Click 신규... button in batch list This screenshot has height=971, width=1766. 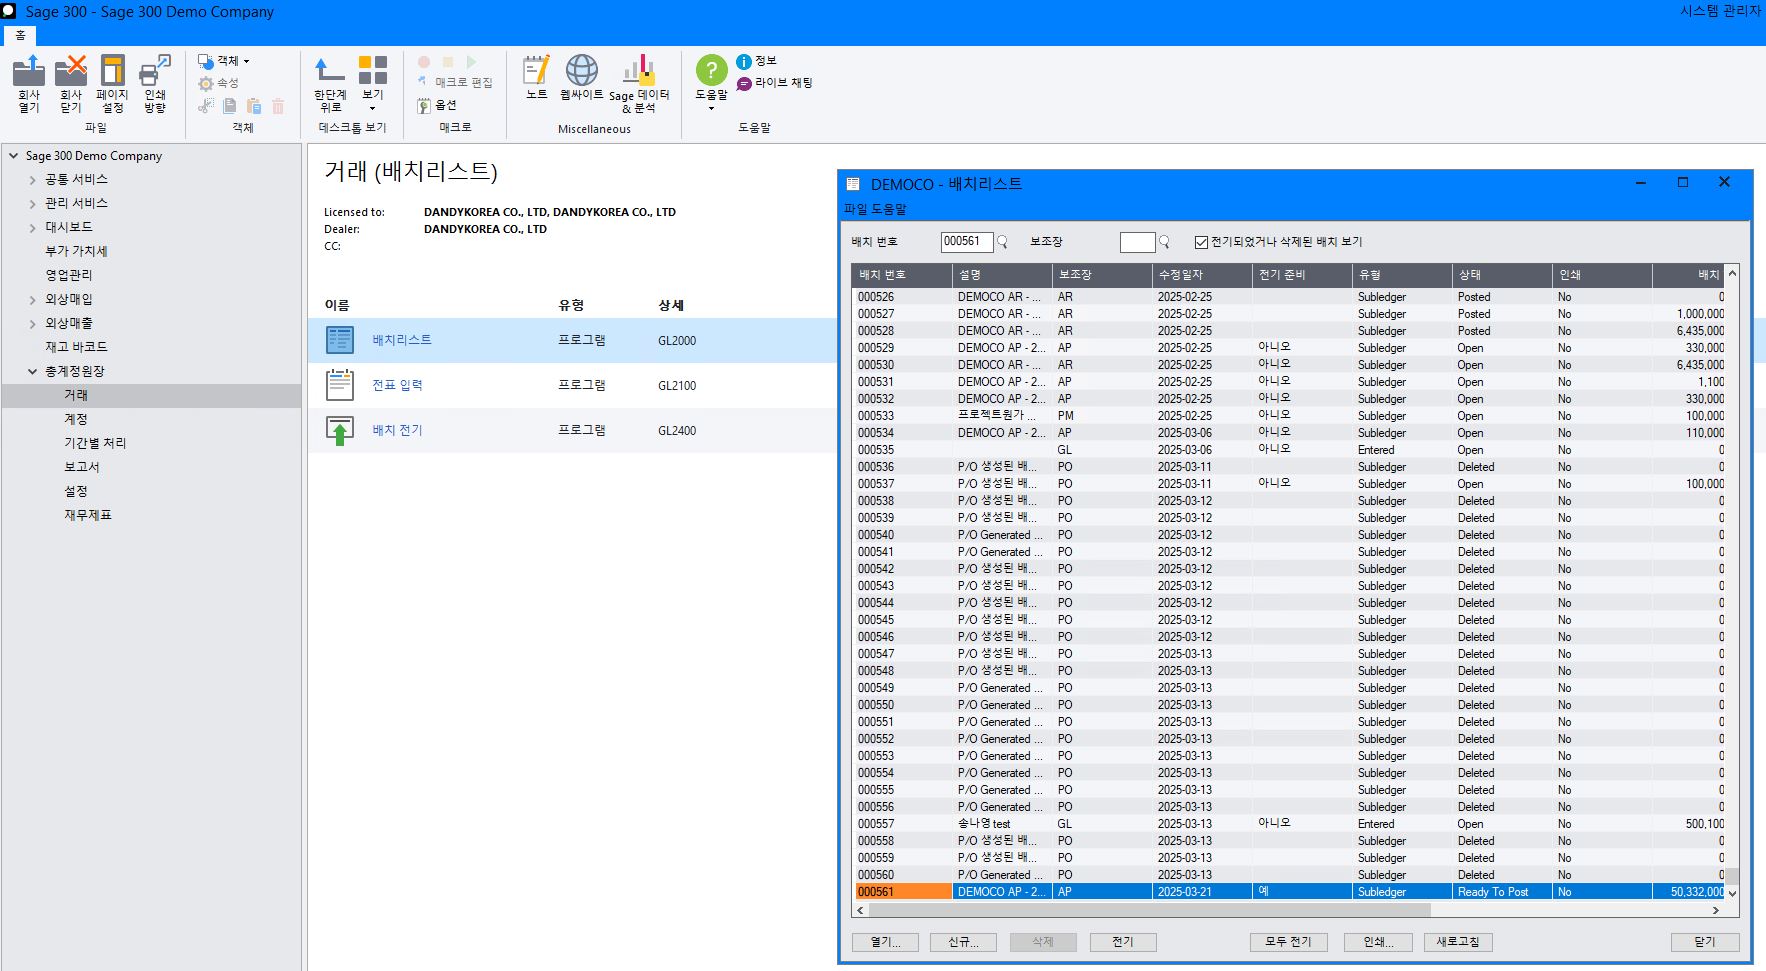pos(964,942)
